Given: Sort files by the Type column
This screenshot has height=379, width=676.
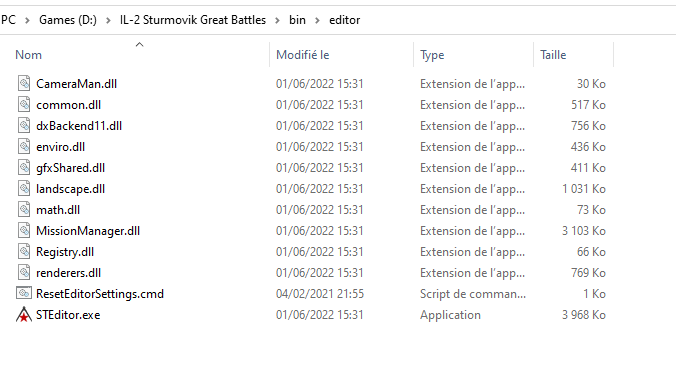Looking at the screenshot, I should pos(432,55).
